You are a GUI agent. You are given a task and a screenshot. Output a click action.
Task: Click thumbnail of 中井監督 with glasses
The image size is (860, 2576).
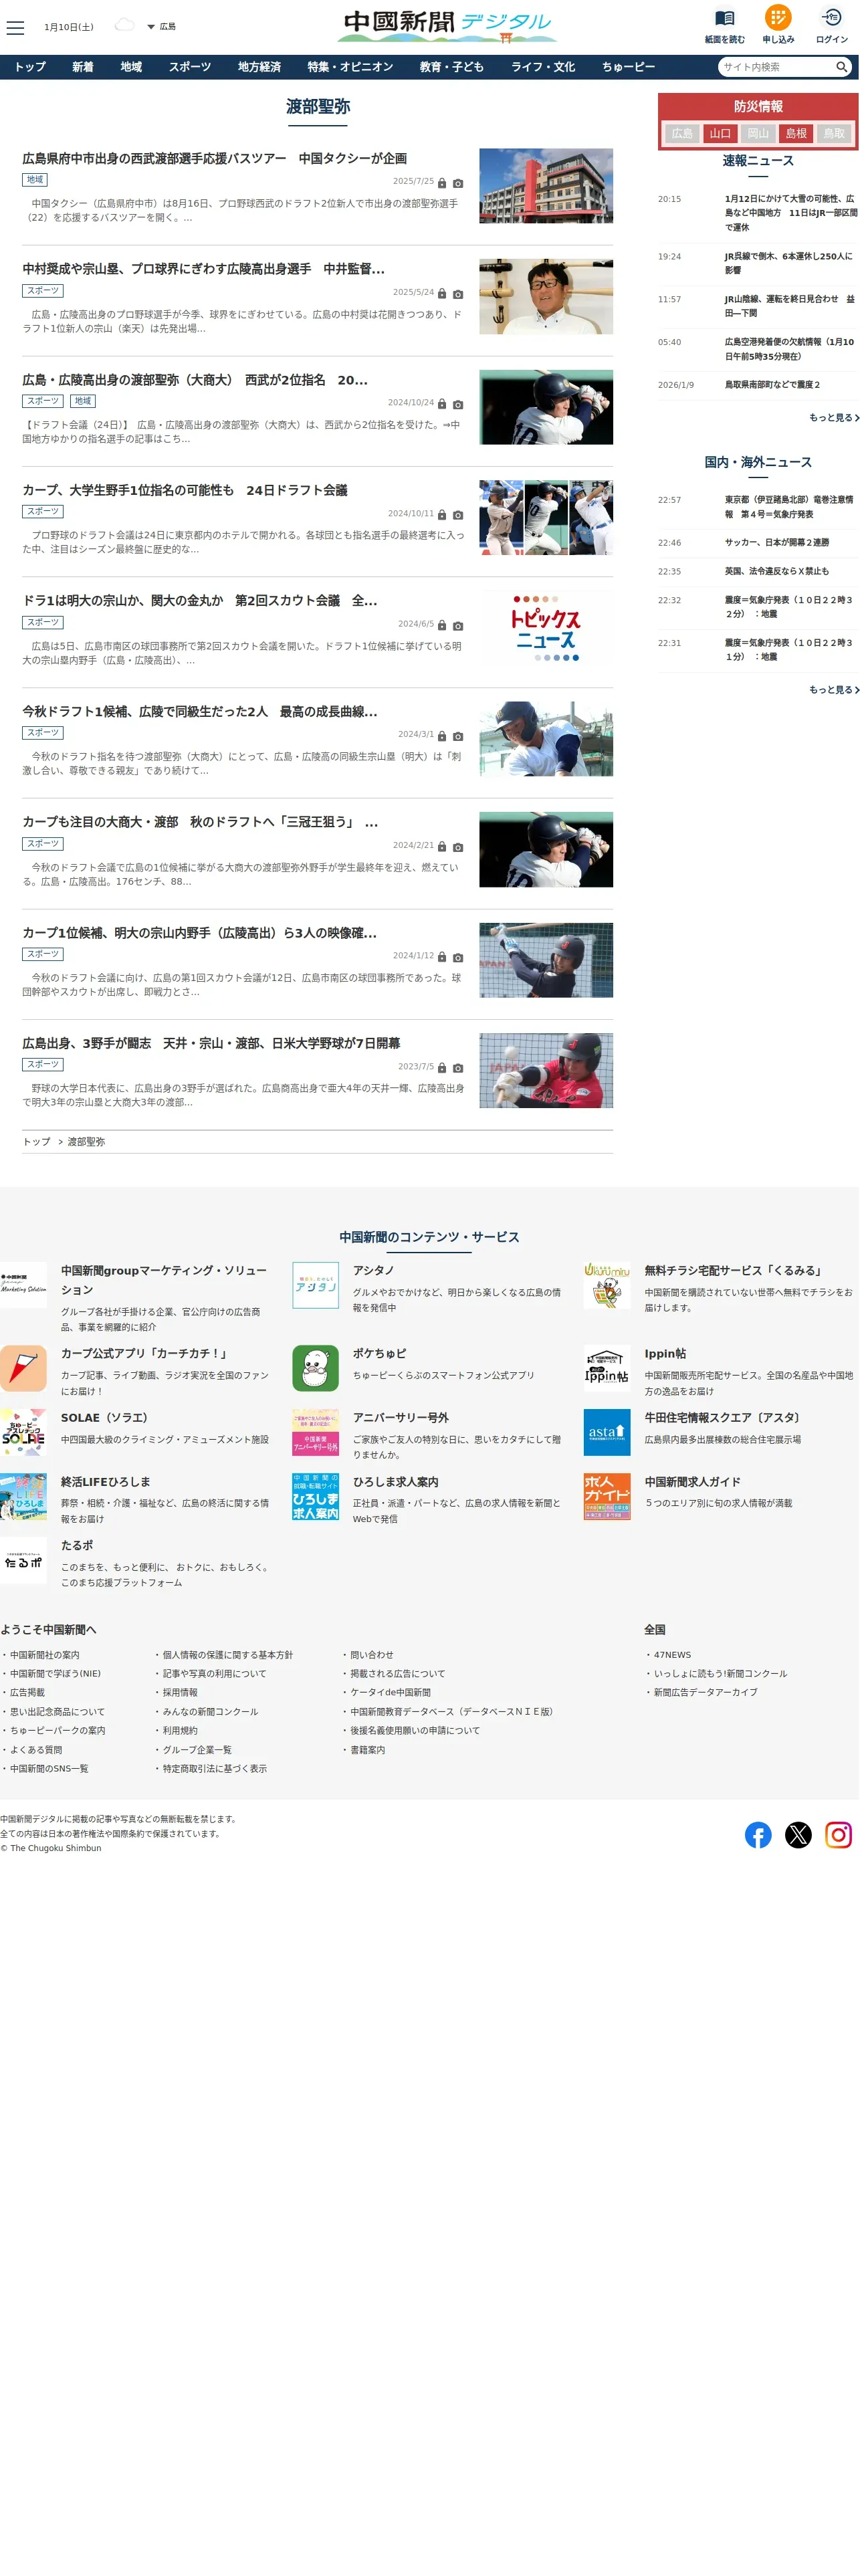[x=546, y=296]
